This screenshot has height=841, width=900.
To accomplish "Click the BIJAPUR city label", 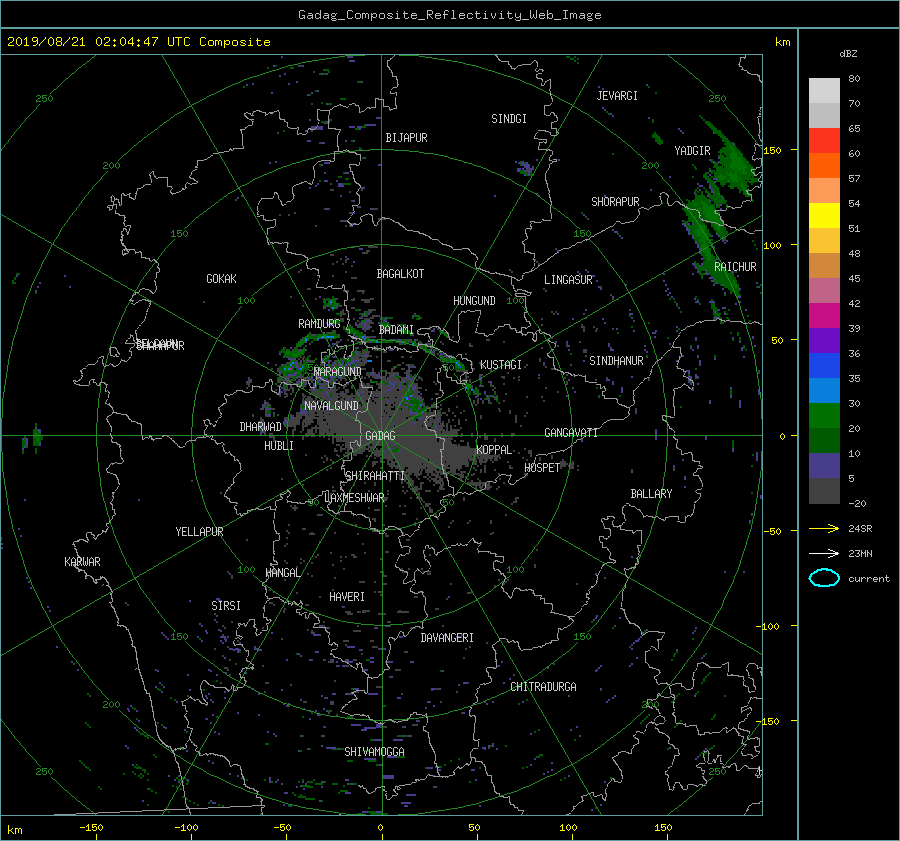I will pos(406,138).
